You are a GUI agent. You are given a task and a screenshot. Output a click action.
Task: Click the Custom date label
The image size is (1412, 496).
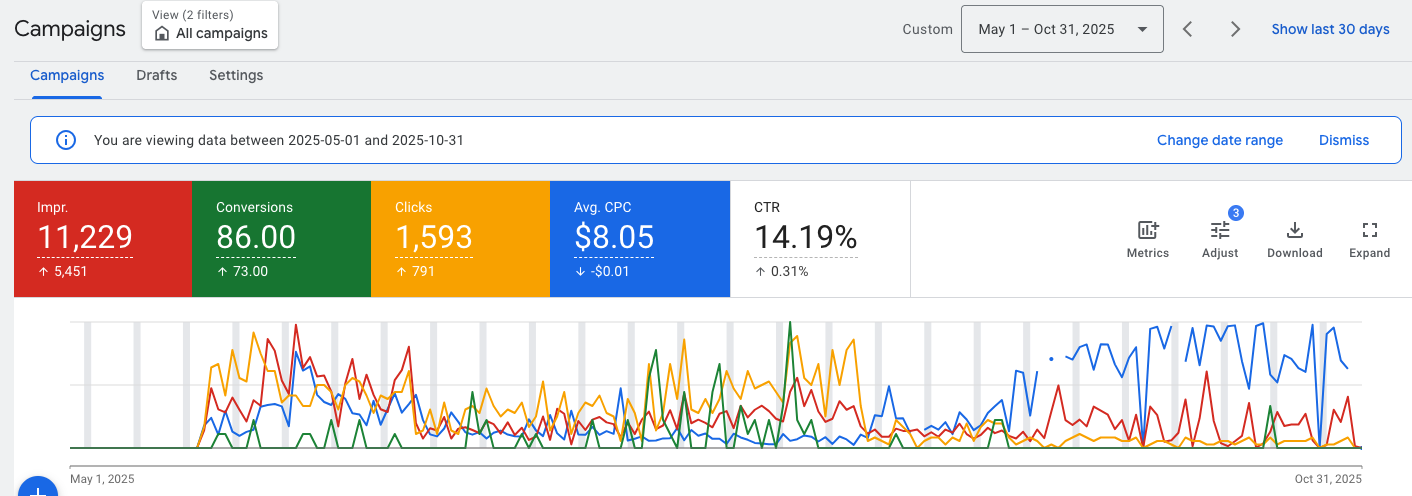[927, 29]
